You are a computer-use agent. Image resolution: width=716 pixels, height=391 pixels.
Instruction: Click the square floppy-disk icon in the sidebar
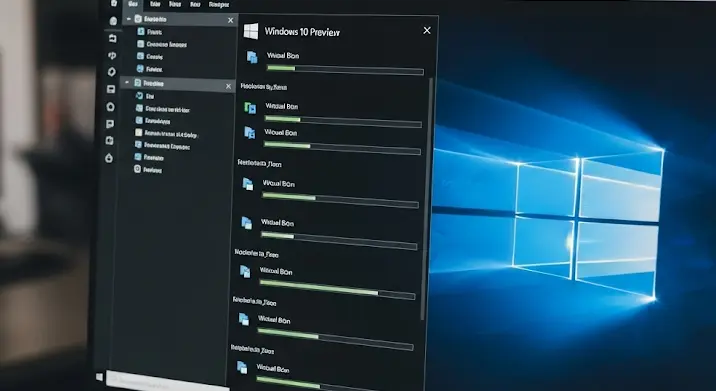coord(111,89)
